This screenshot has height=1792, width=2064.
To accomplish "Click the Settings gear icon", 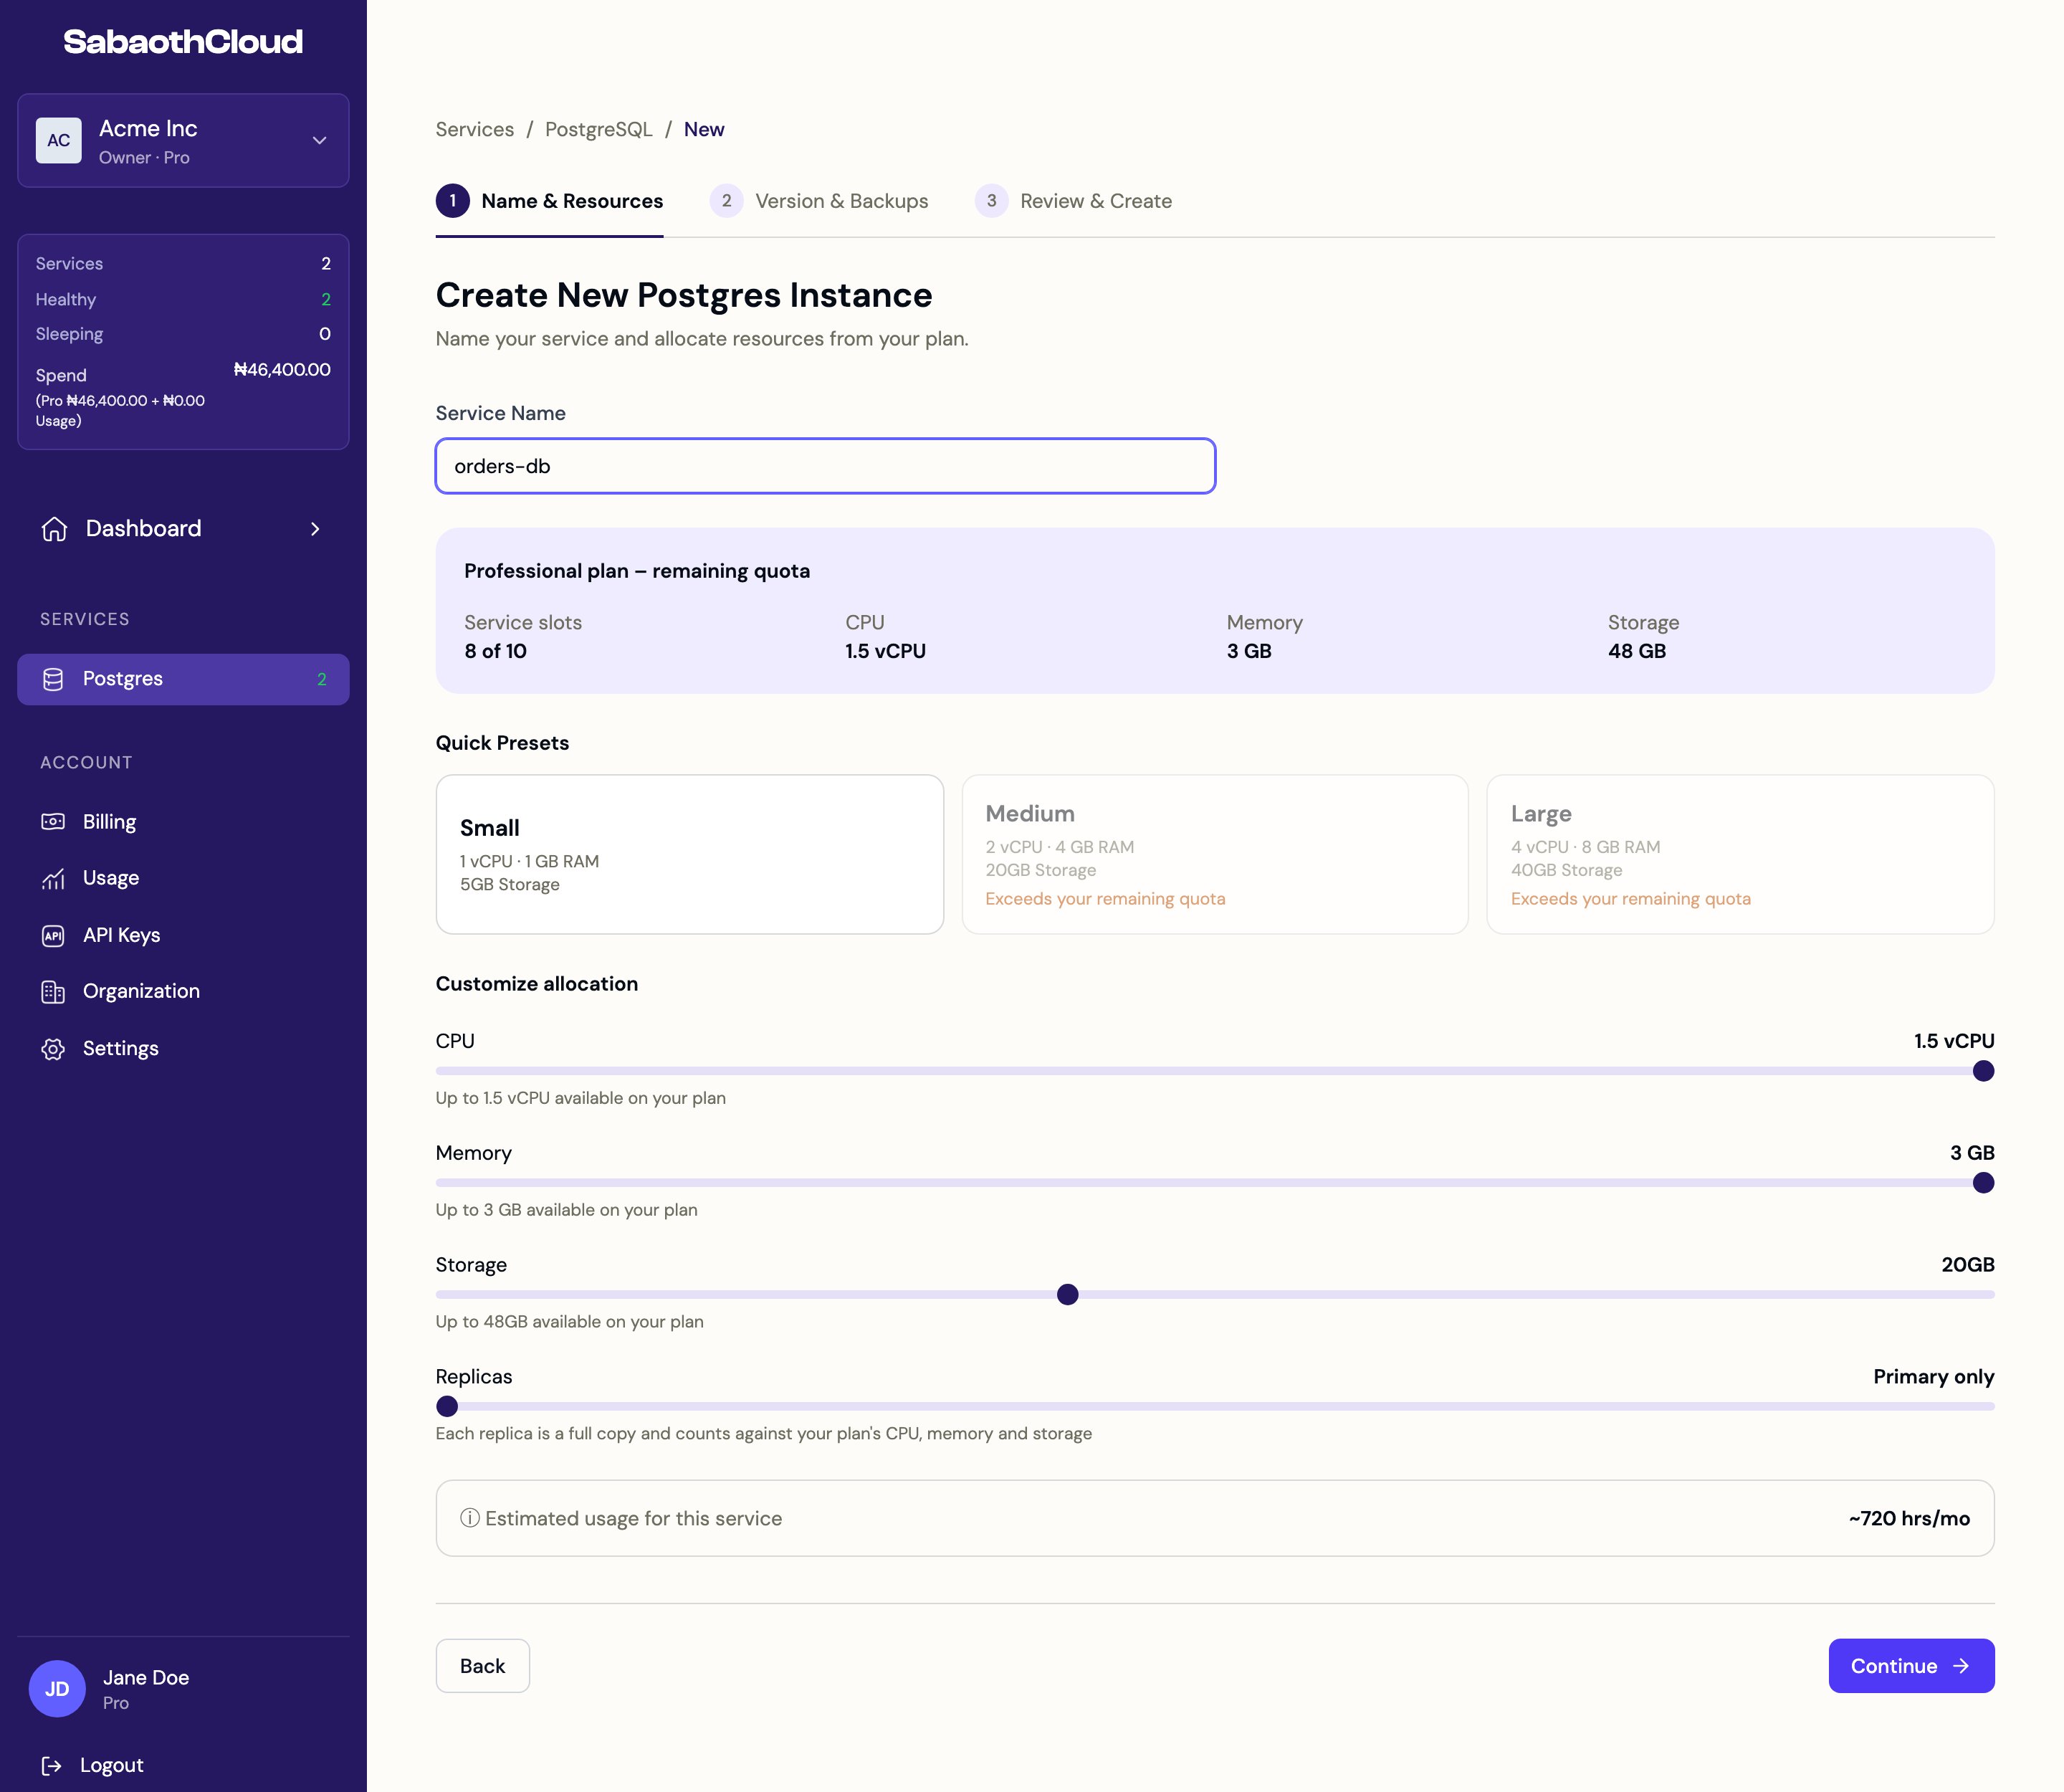I will click(53, 1048).
